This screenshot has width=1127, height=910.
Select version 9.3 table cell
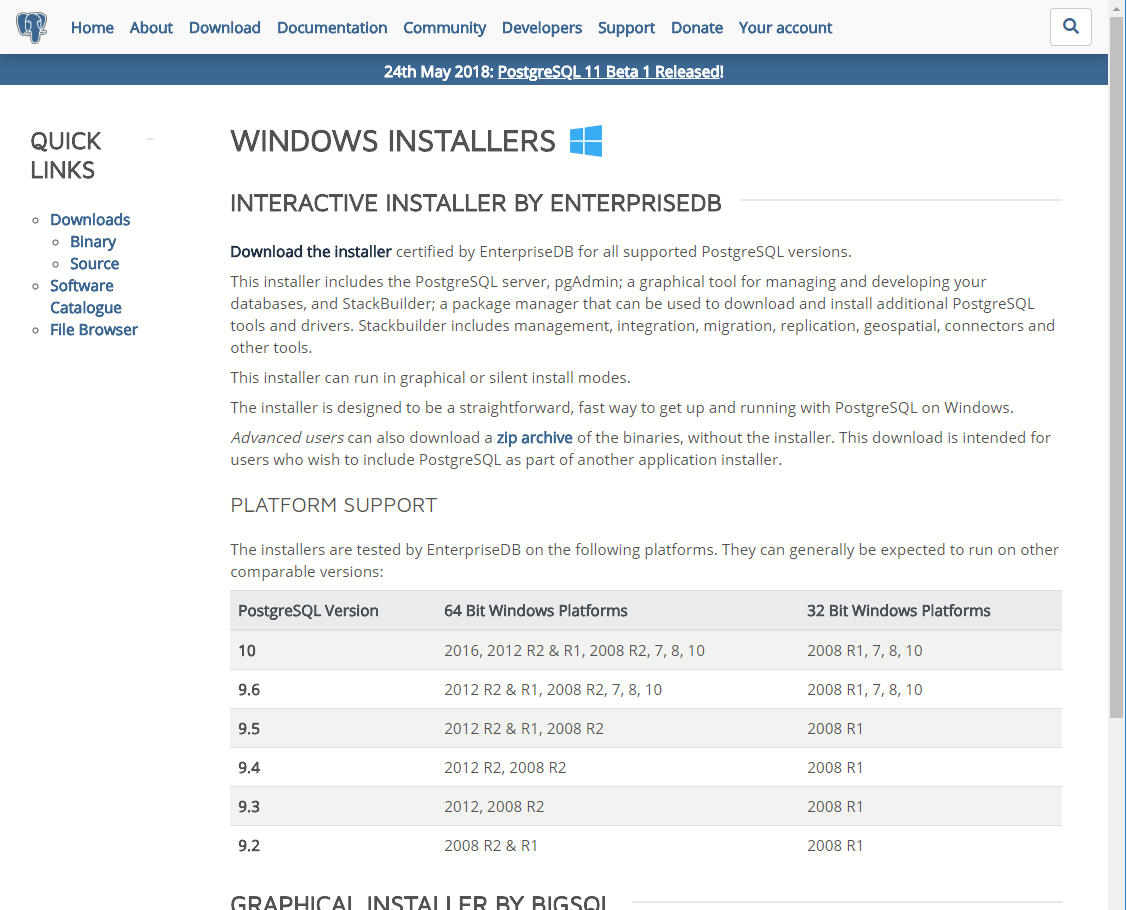(333, 806)
